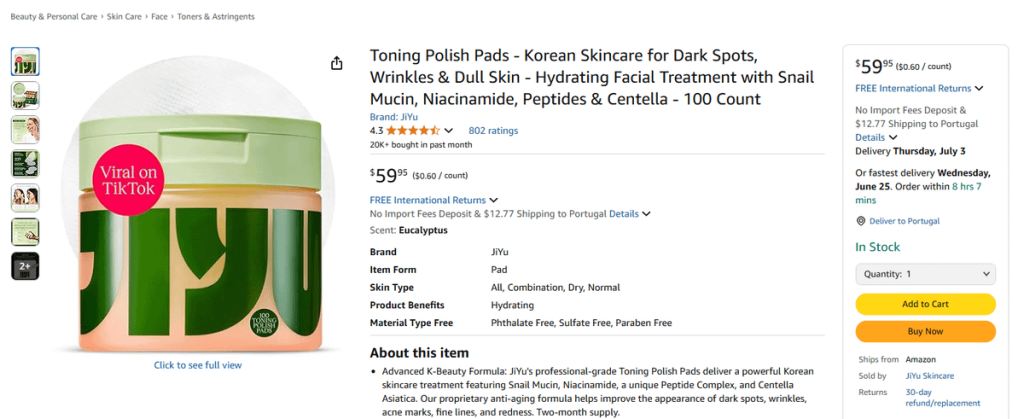Click the share icon above product image
1024x419 pixels.
(x=337, y=63)
